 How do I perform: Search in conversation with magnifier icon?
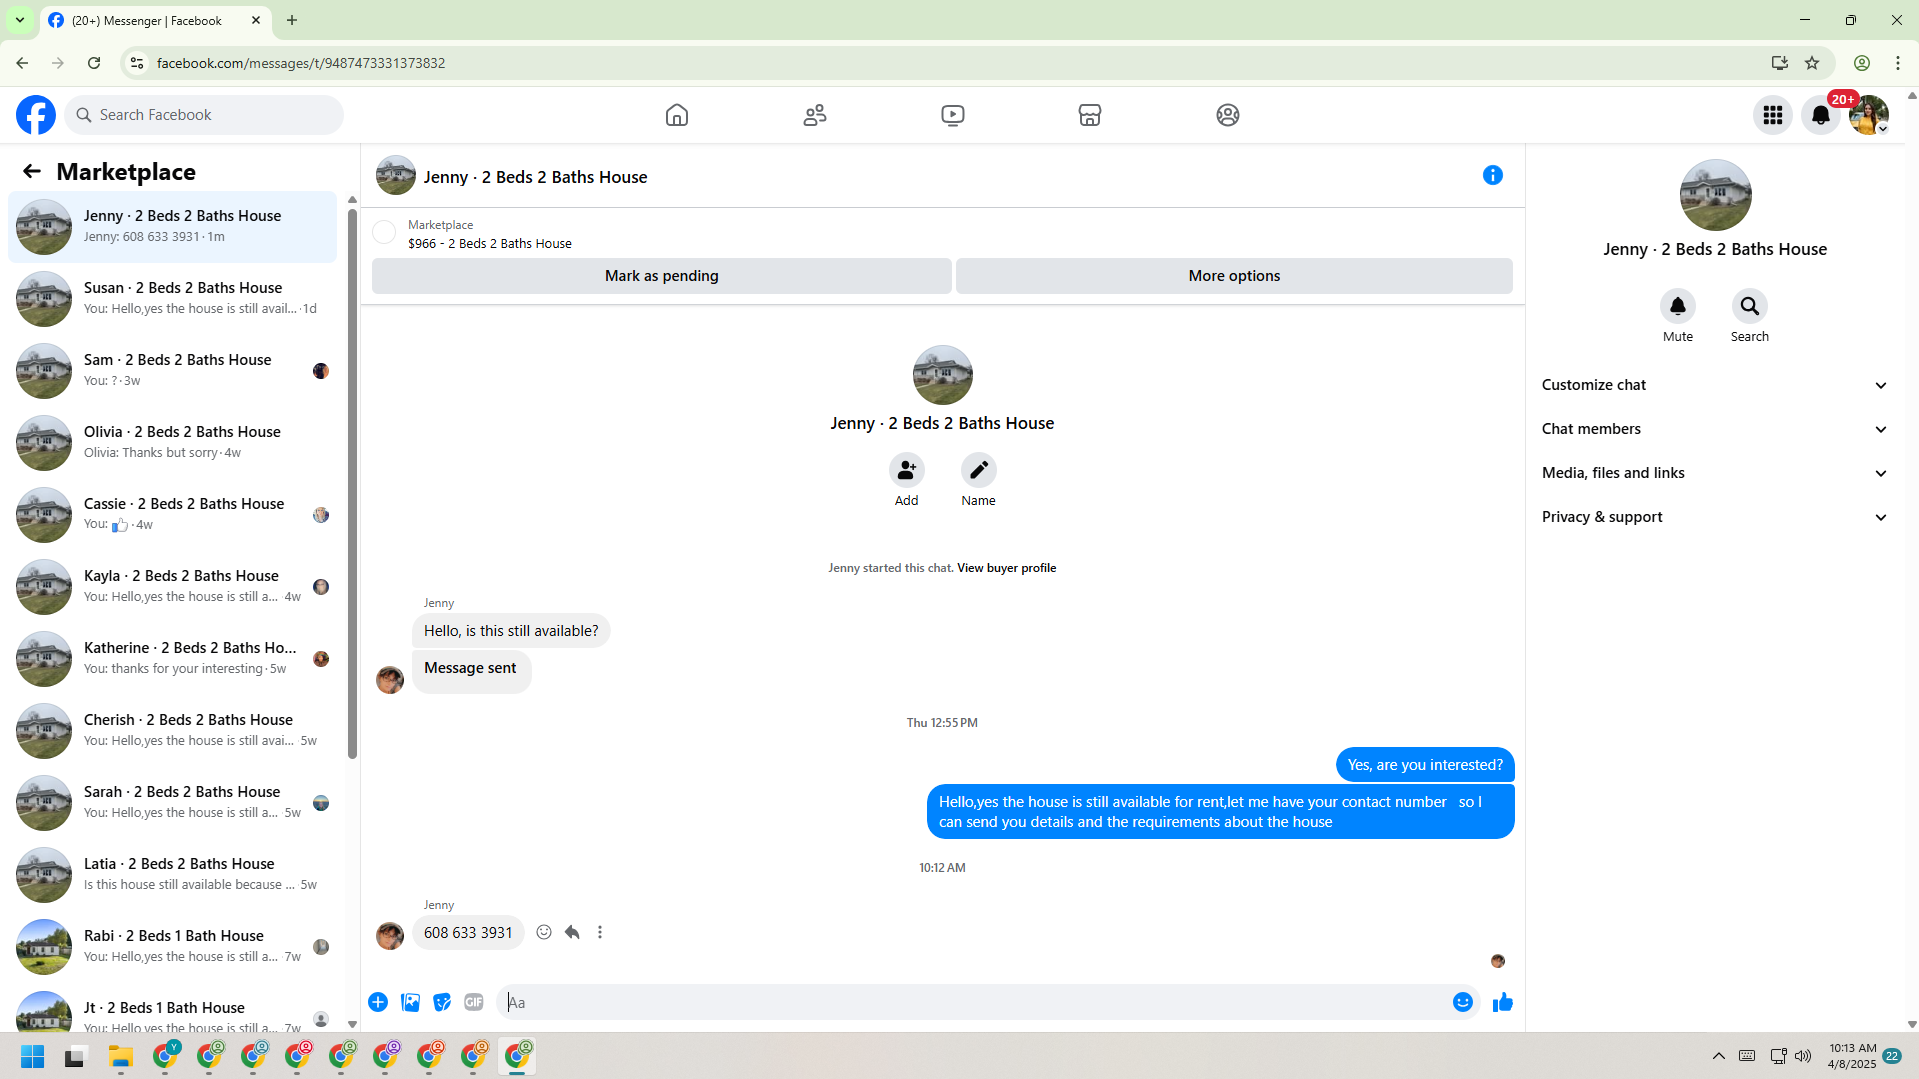[x=1750, y=306]
